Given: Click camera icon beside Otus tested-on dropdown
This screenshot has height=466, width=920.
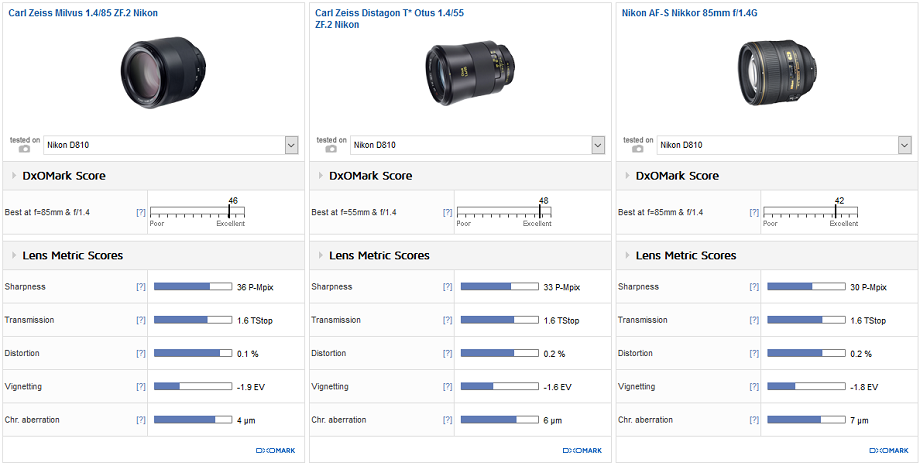Looking at the screenshot, I should tap(331, 149).
